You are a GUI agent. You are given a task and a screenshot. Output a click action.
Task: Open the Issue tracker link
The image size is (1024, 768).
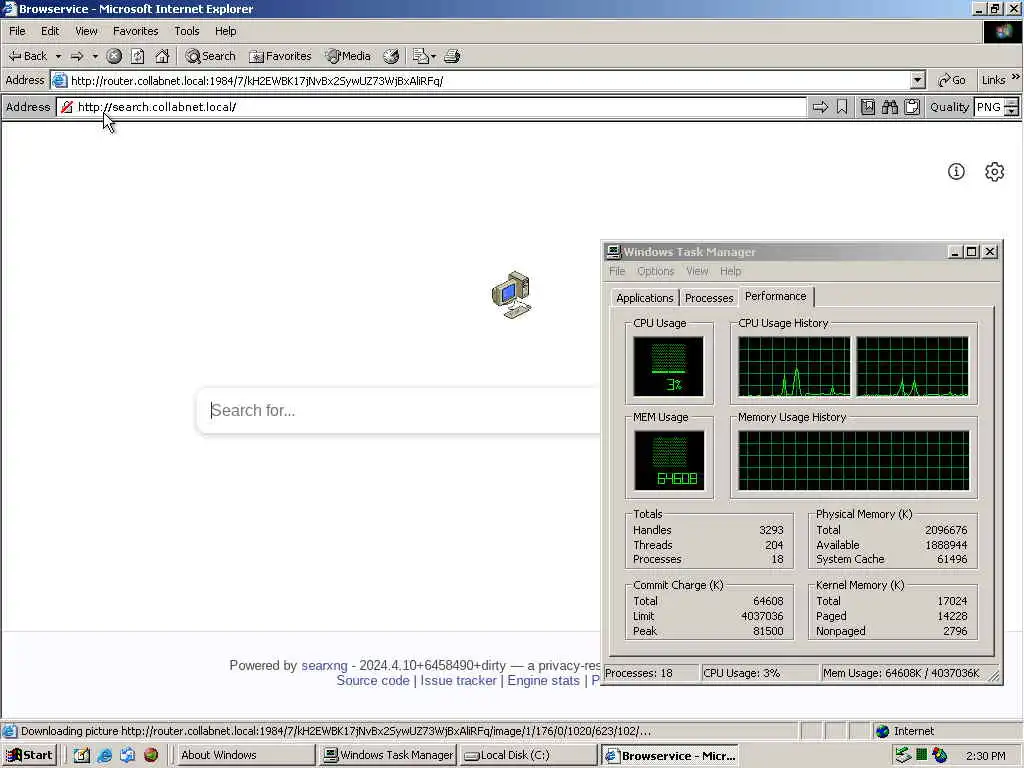click(x=458, y=680)
